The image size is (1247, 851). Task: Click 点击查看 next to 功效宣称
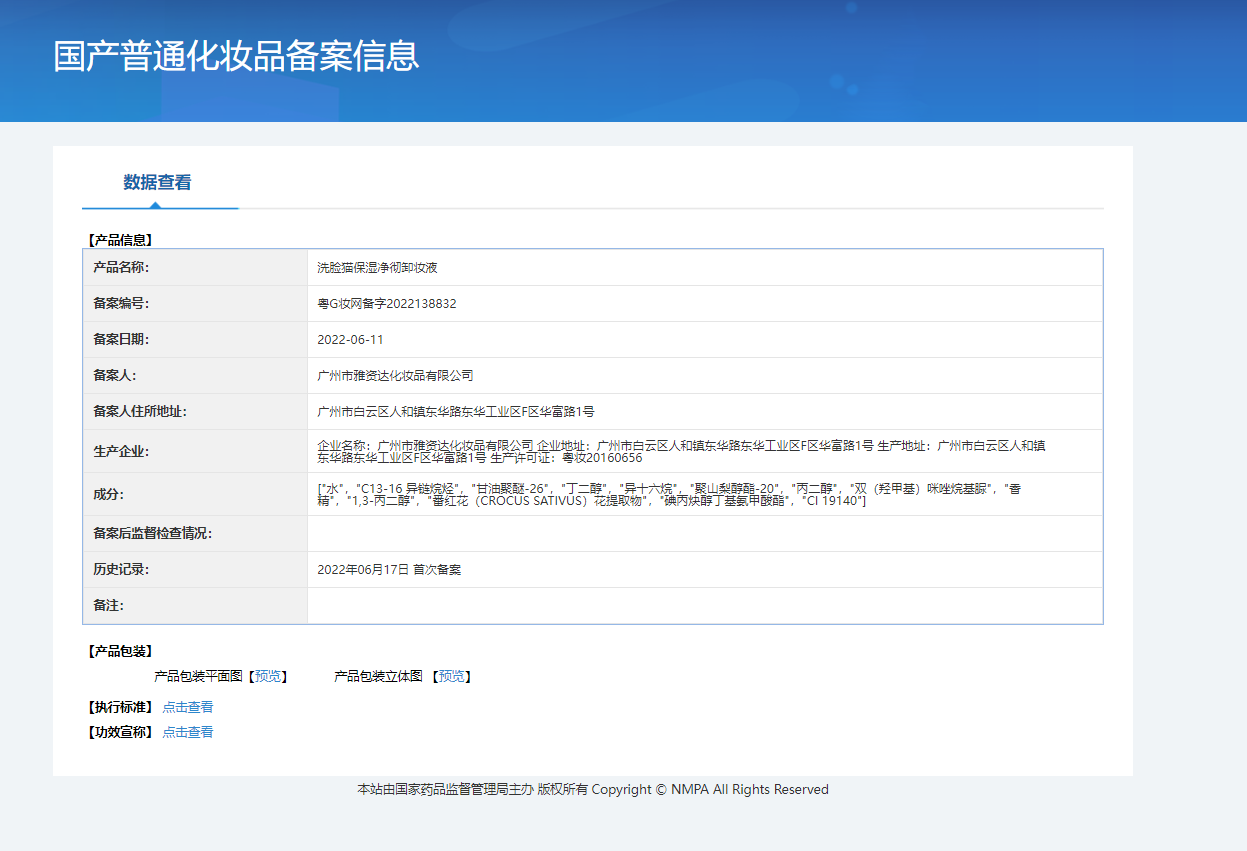coord(187,731)
